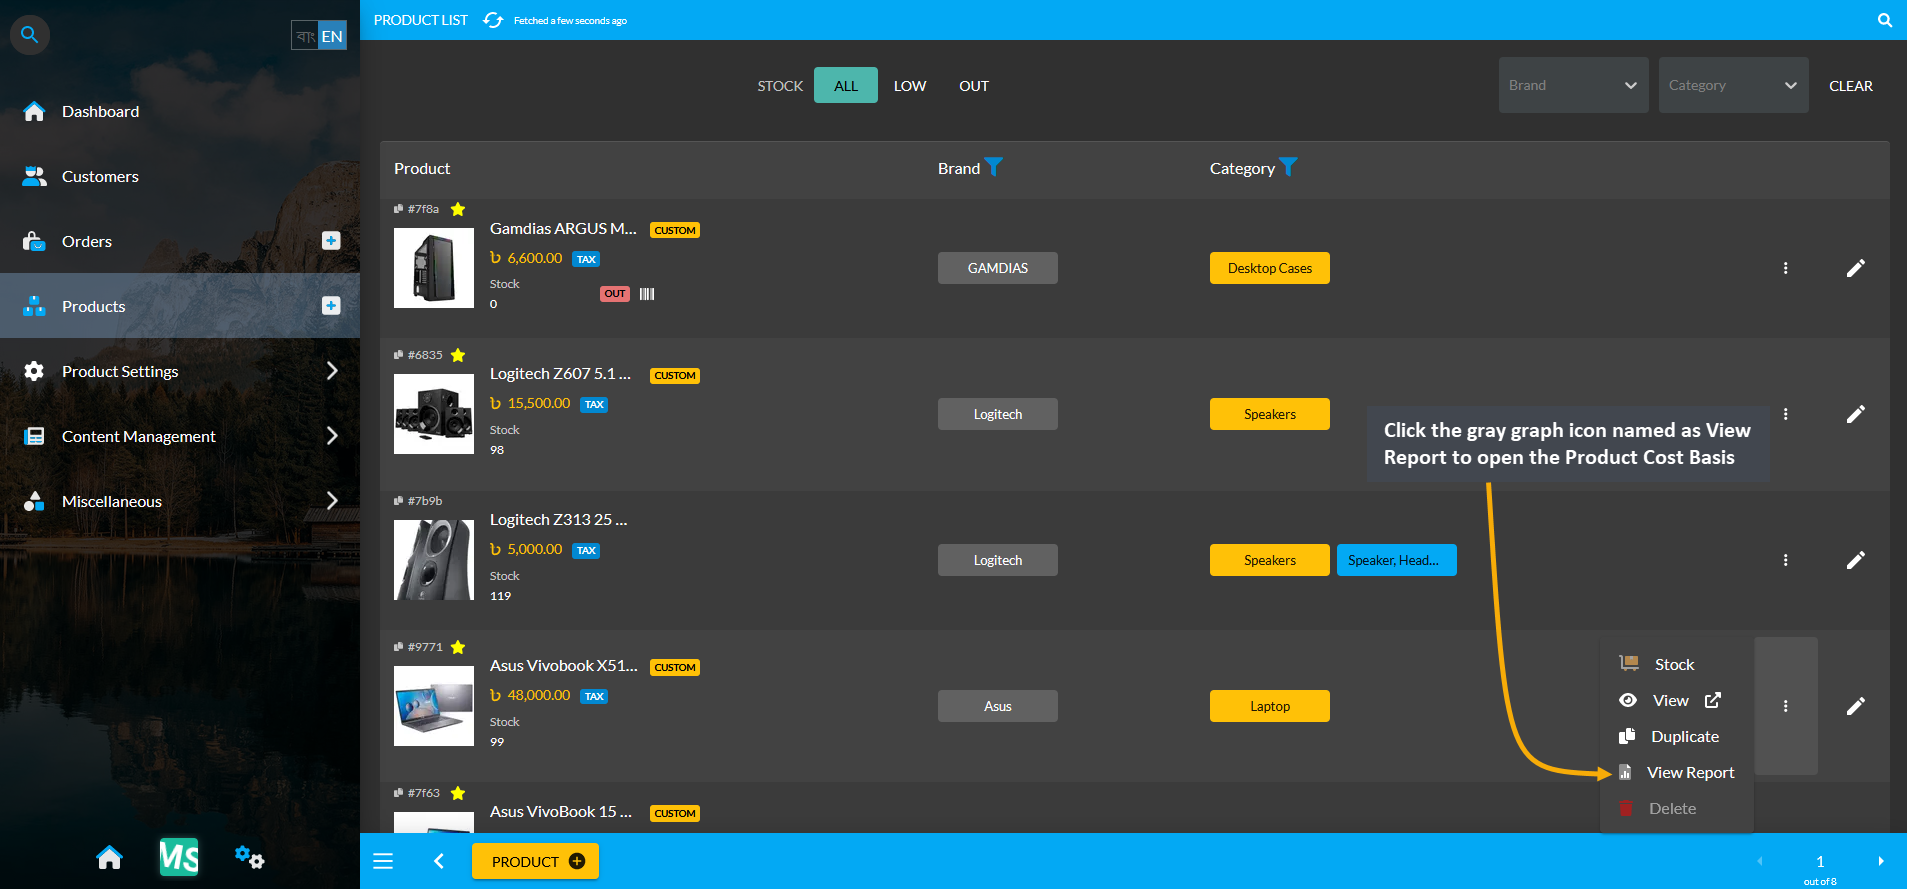1907x889 pixels.
Task: Click the favorite star for product #9771
Action: [458, 647]
